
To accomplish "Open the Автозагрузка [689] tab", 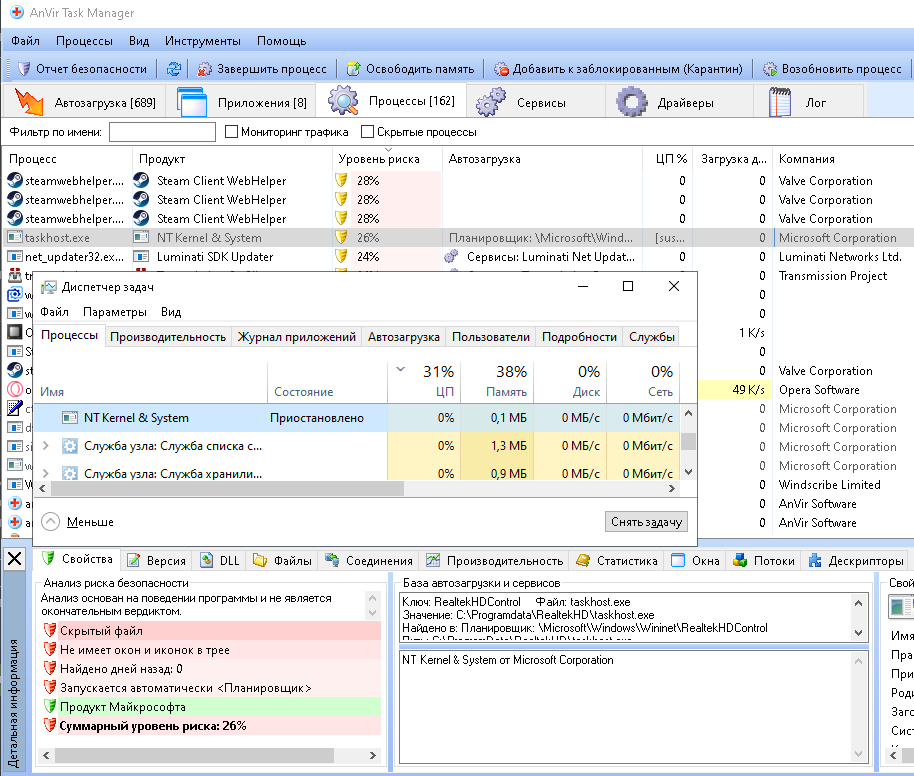I will click(x=85, y=102).
